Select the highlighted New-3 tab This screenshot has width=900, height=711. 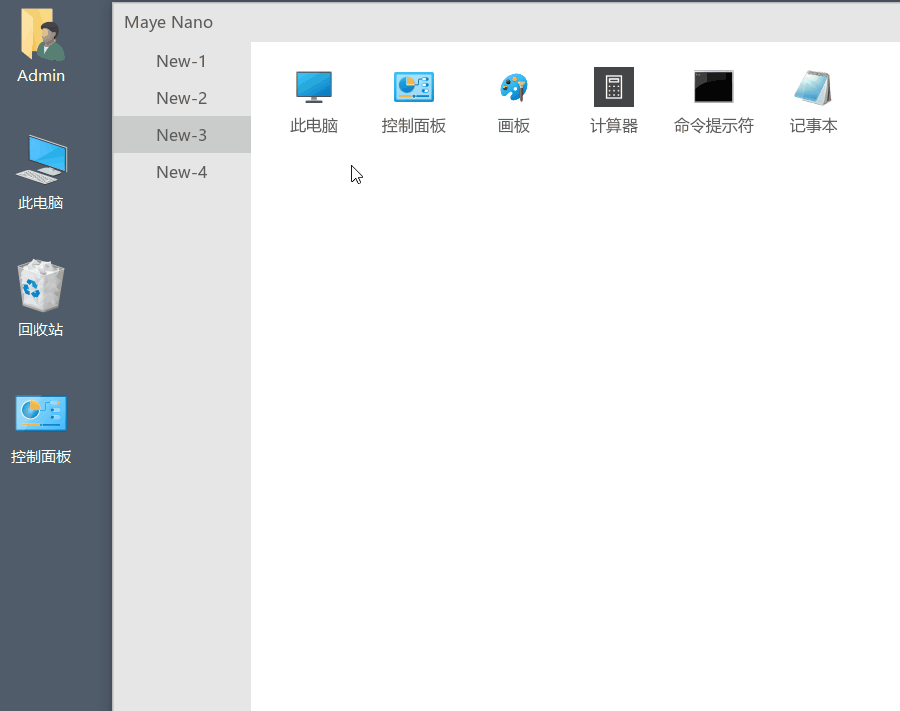(181, 135)
